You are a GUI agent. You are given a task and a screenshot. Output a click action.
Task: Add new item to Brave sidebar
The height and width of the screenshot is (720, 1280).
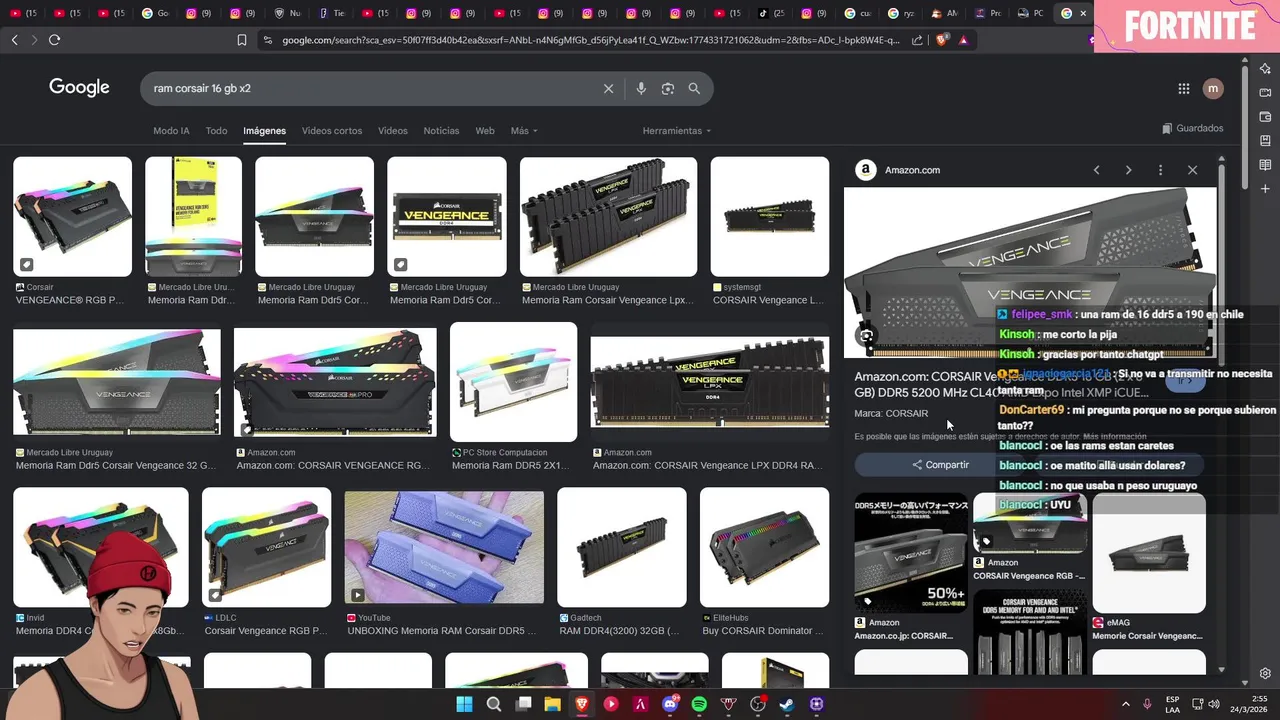pos(1265,189)
